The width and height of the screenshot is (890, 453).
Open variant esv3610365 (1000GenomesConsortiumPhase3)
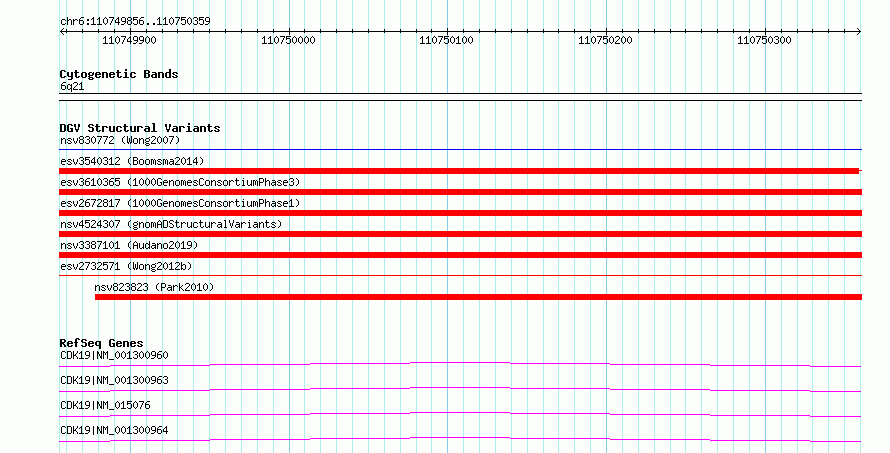point(180,182)
